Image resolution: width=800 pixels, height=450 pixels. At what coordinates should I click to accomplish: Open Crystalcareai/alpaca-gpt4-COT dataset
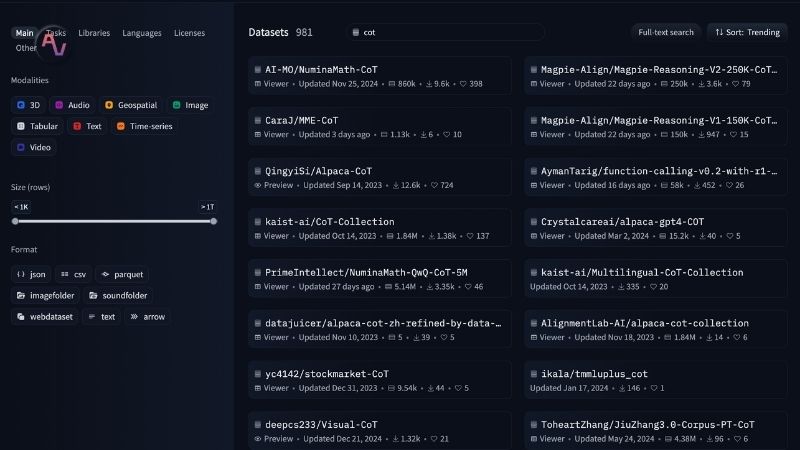click(656, 228)
